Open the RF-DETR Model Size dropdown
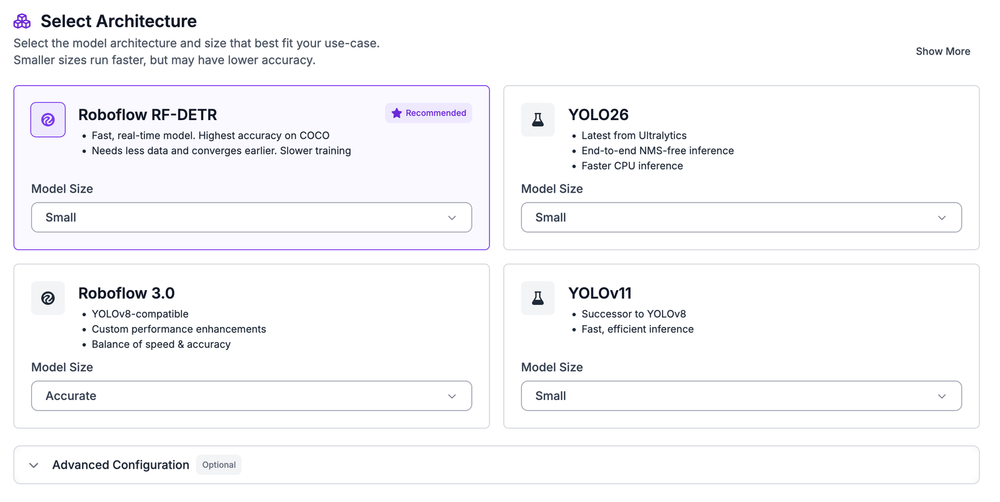The height and width of the screenshot is (502, 1000). click(x=251, y=218)
